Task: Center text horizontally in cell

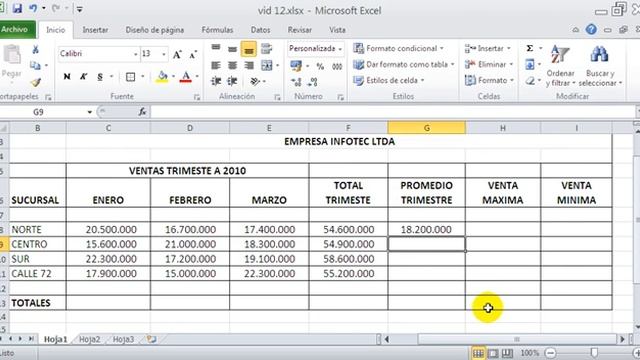Action: pos(232,65)
